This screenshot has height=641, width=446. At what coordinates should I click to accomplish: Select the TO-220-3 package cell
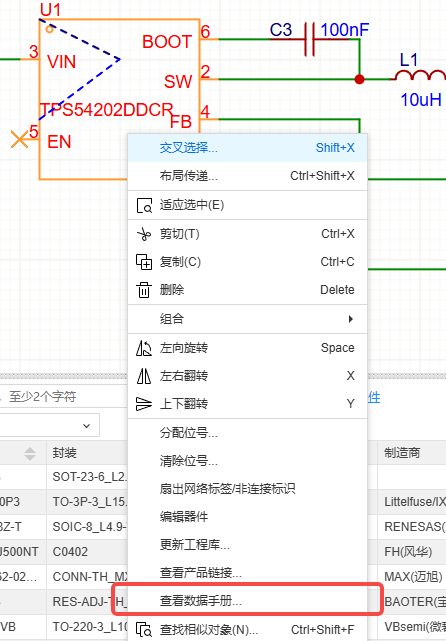(x=87, y=627)
